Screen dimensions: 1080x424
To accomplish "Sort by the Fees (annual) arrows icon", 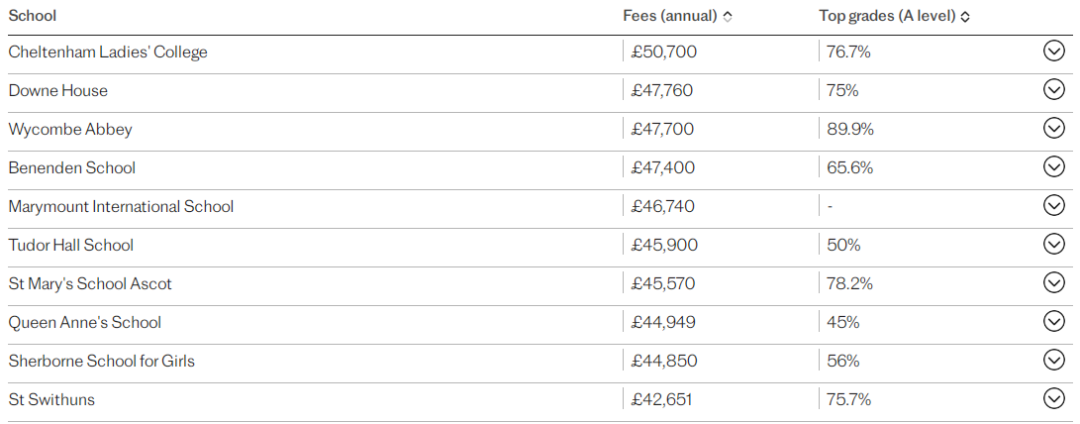I will pos(728,17).
